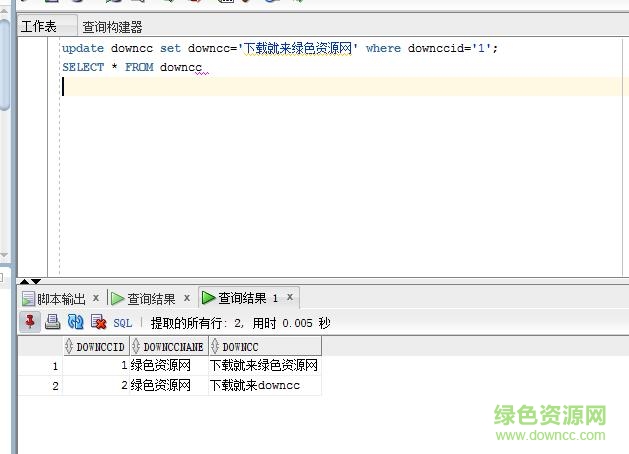The height and width of the screenshot is (454, 629).
Task: Click the left panel vertical scrollbar thumb
Action: [5, 64]
